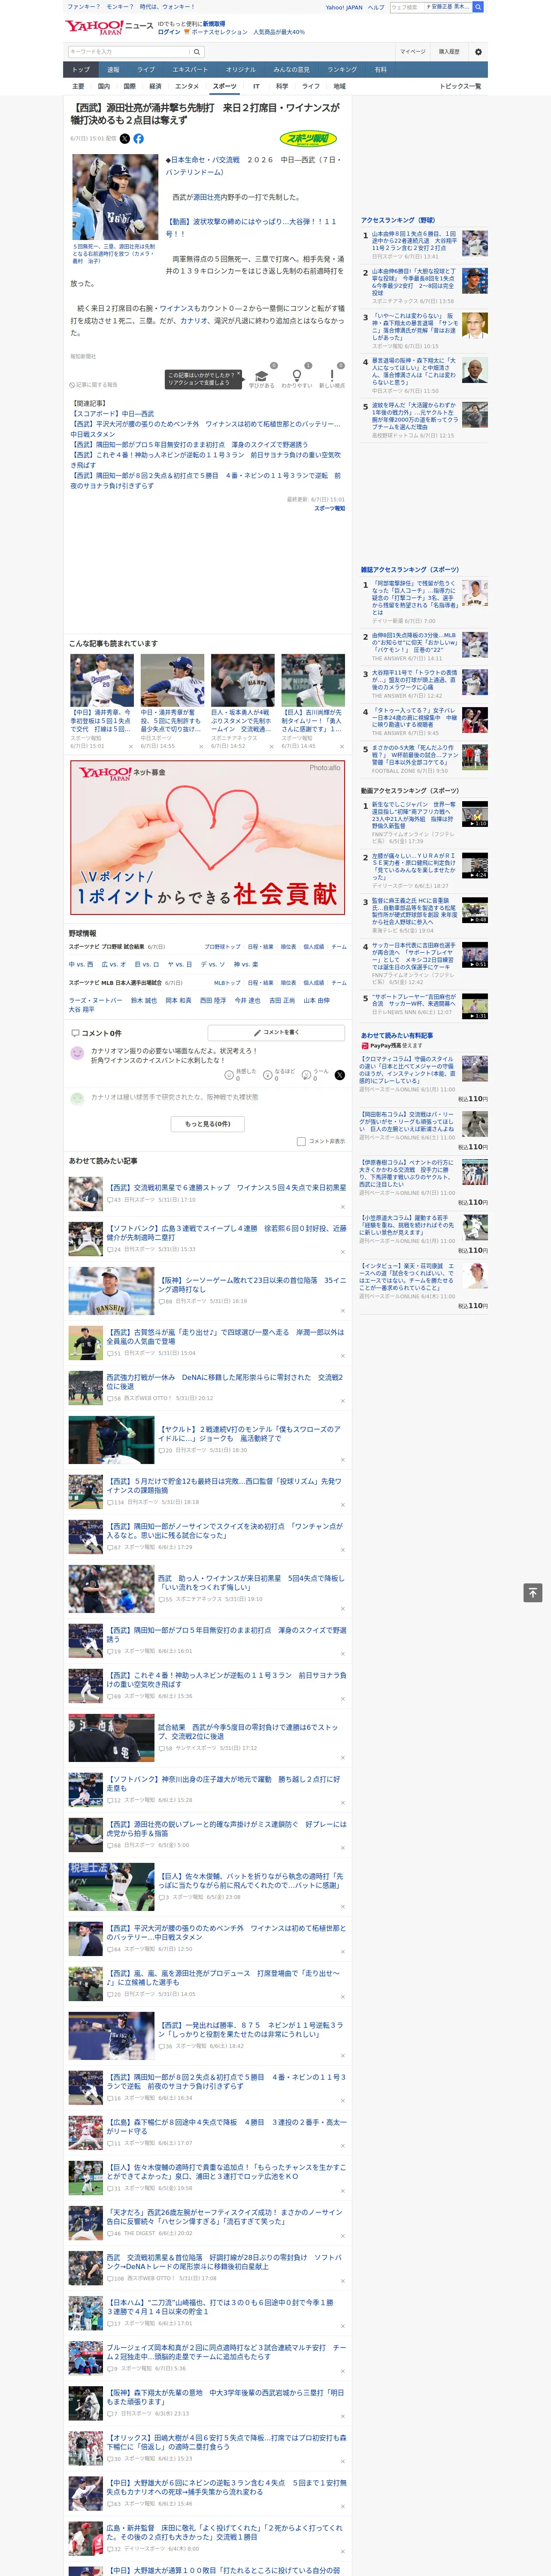Share the article on Facebook
Image resolution: width=551 pixels, height=2576 pixels.
(x=138, y=139)
